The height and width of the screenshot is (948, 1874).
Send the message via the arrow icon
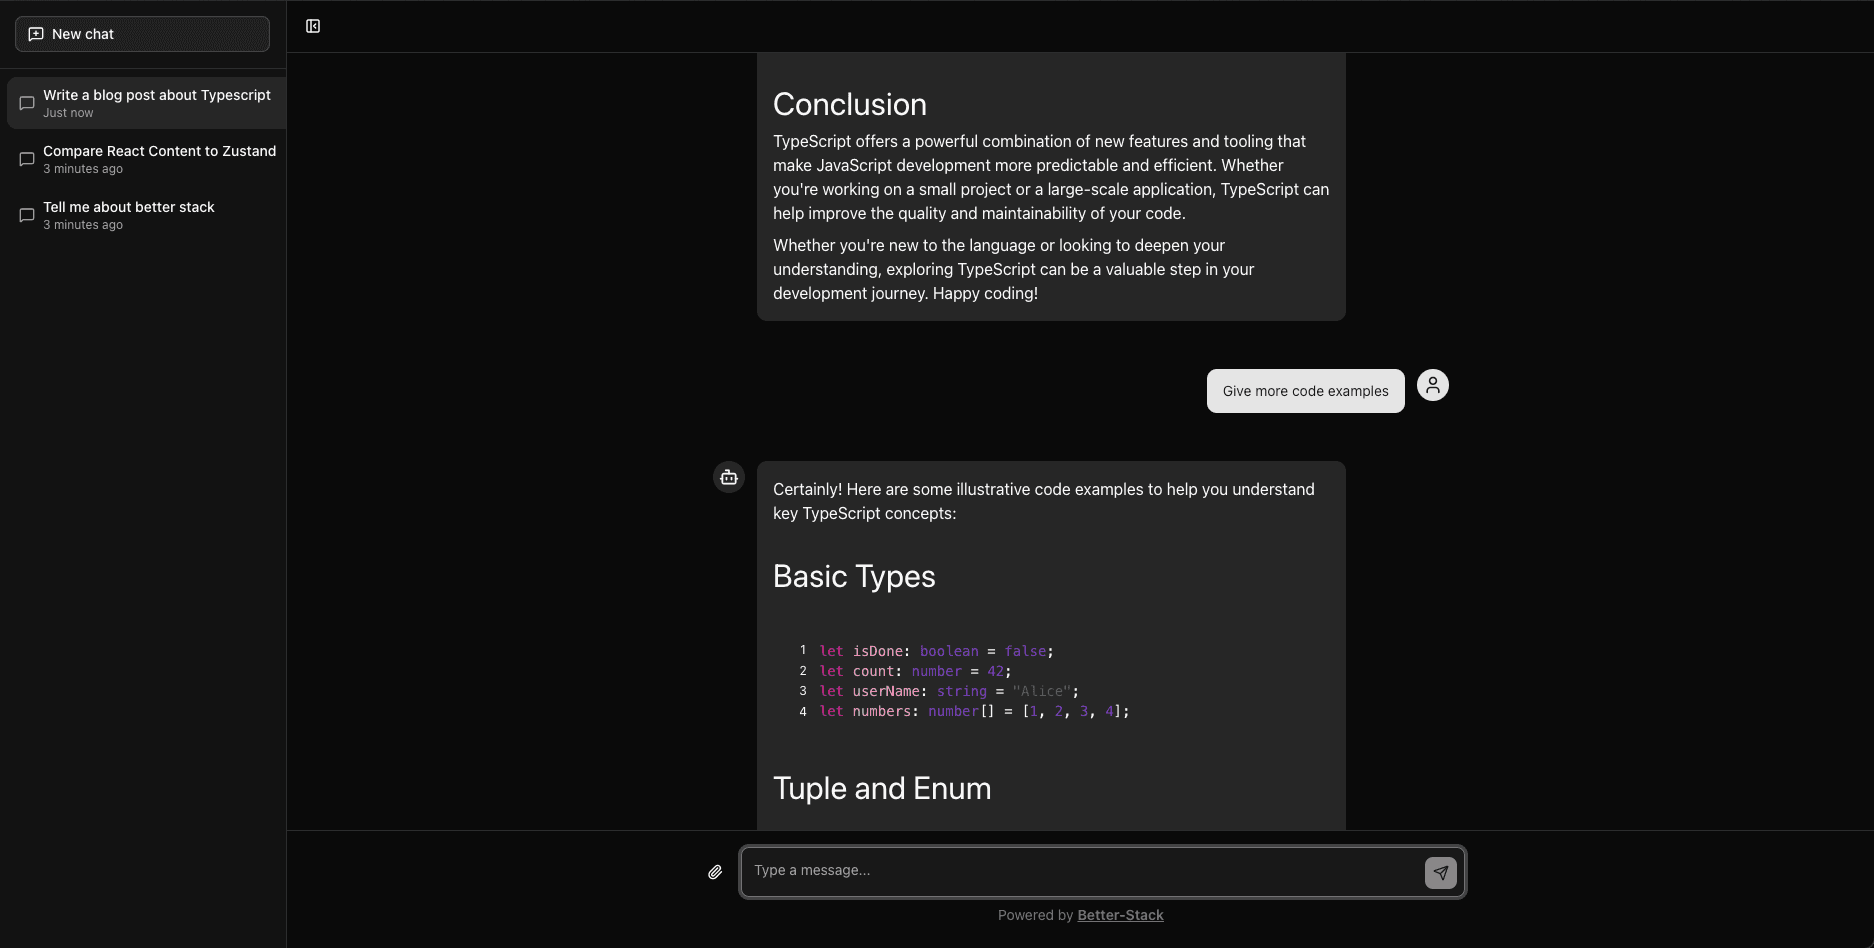coord(1440,871)
